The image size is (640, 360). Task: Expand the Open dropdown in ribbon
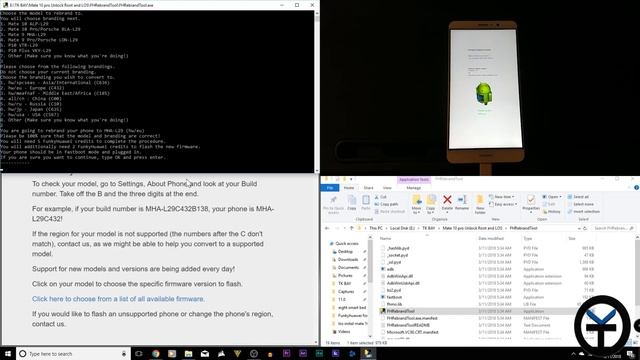coord(551,197)
